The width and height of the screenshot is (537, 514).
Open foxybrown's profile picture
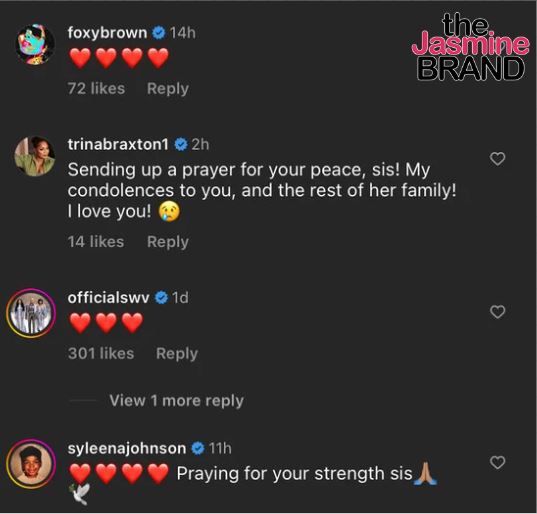coord(35,45)
